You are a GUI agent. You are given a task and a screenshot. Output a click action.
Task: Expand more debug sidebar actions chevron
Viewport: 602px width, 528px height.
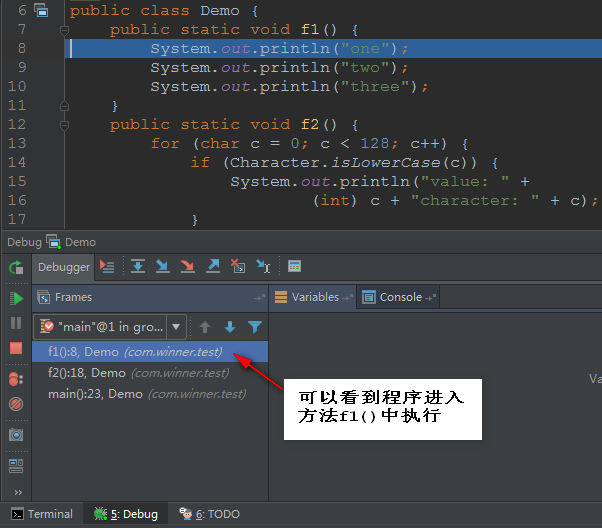(18, 492)
